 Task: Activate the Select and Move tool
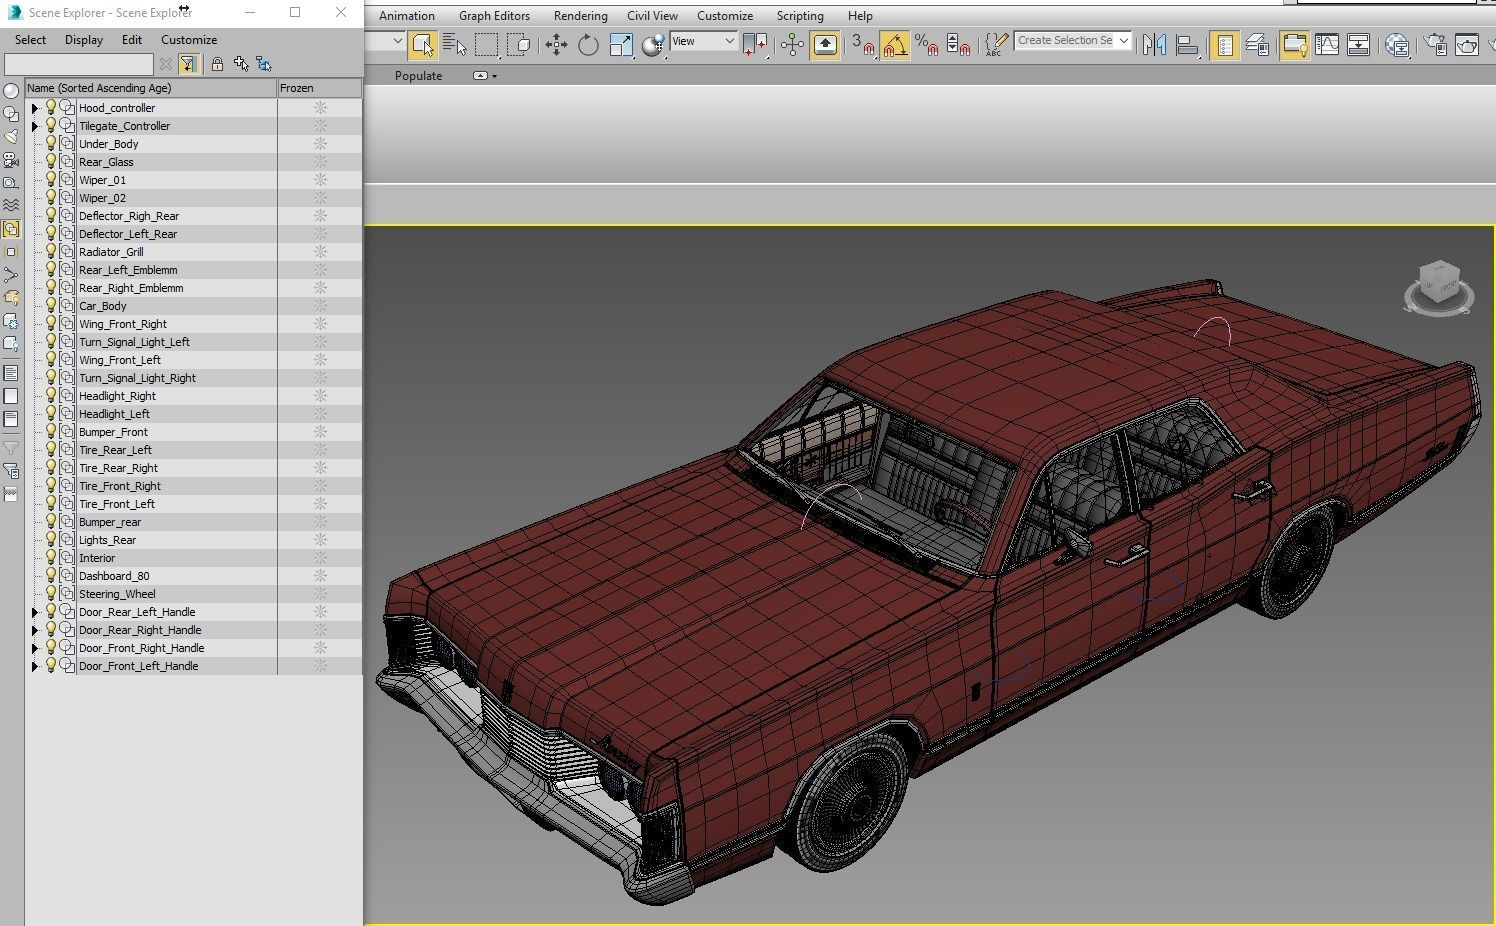[x=556, y=45]
